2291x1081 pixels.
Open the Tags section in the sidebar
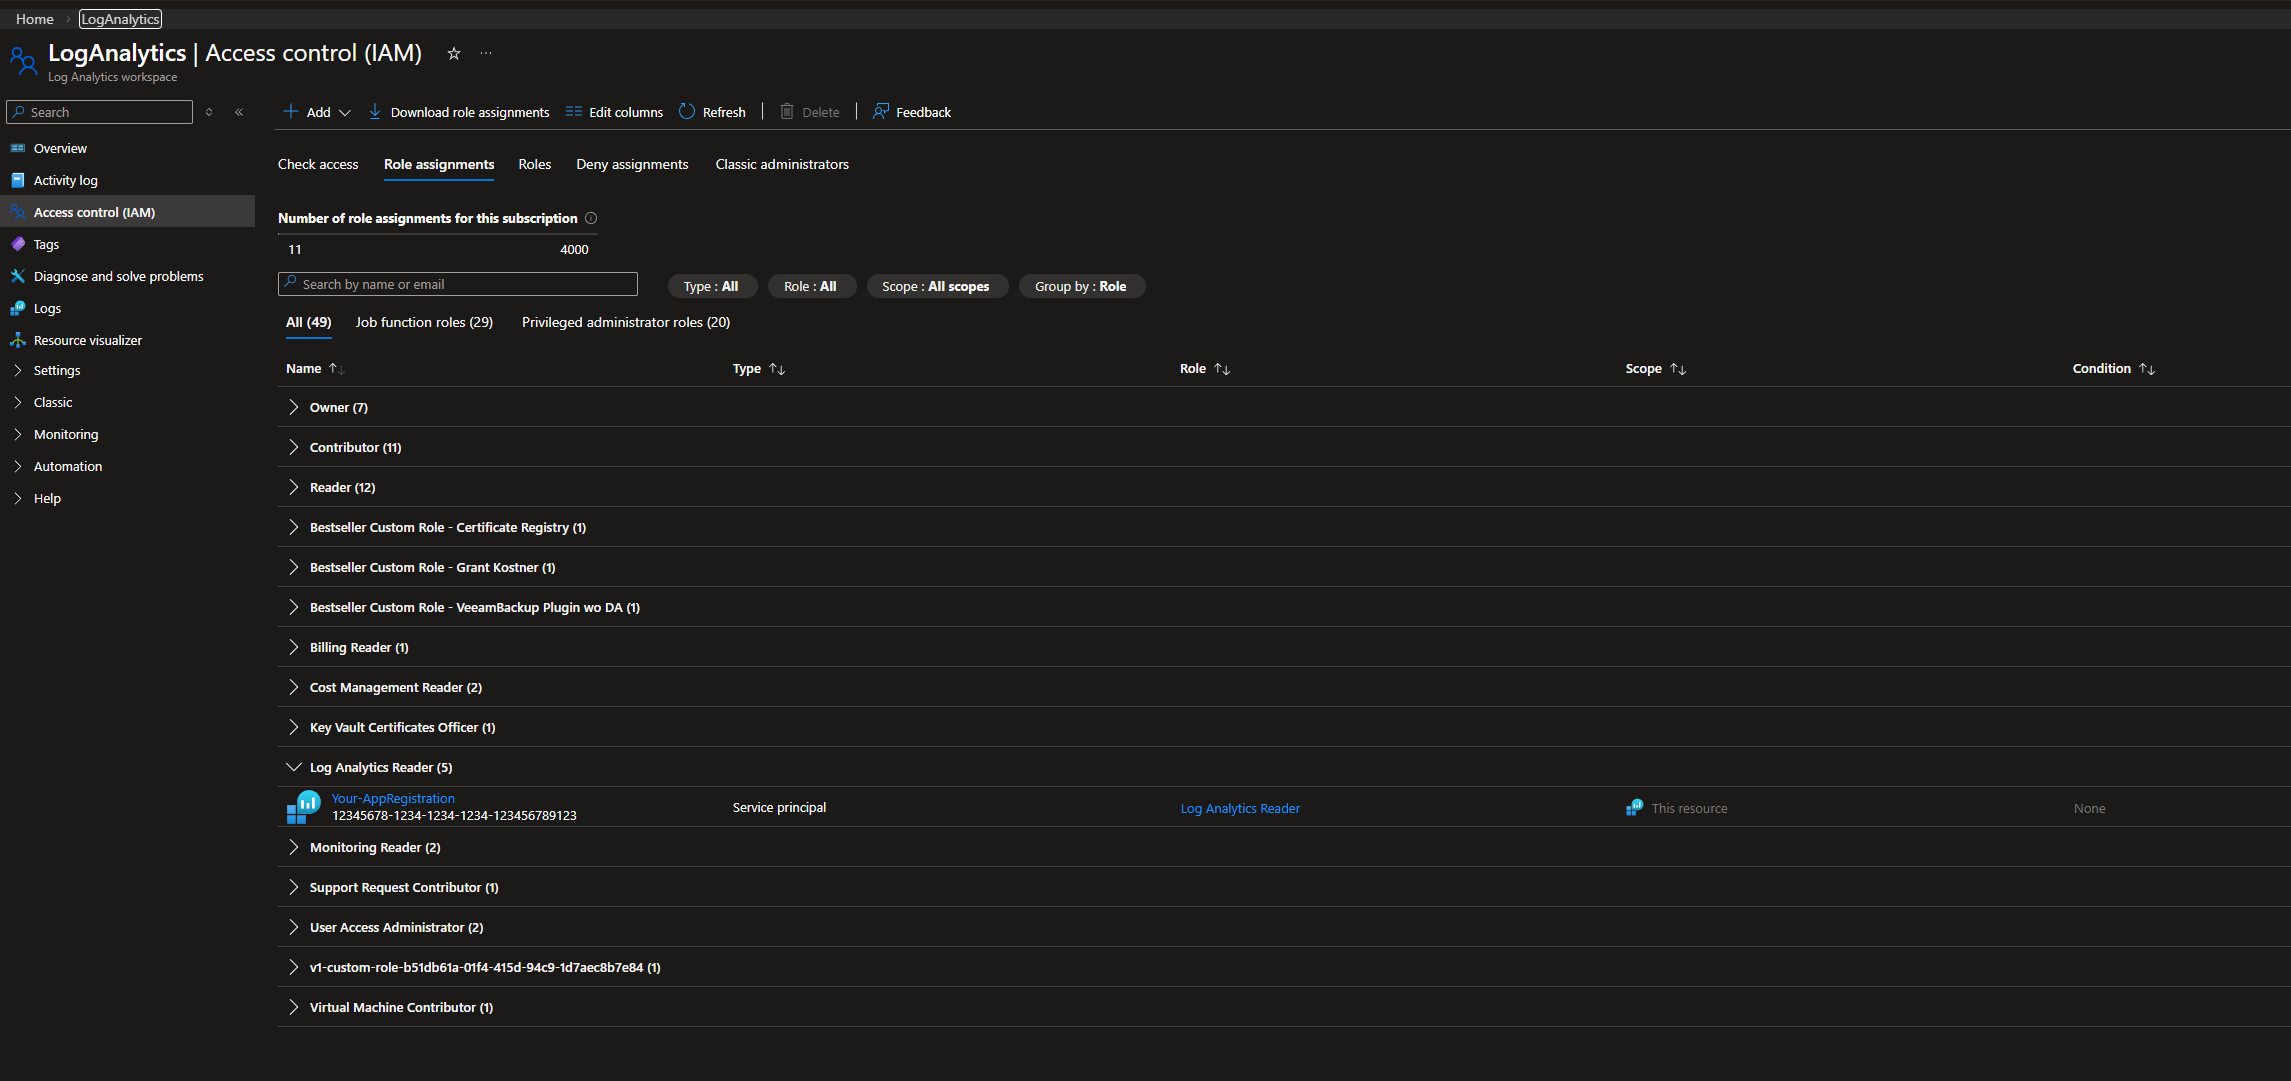tap(45, 244)
